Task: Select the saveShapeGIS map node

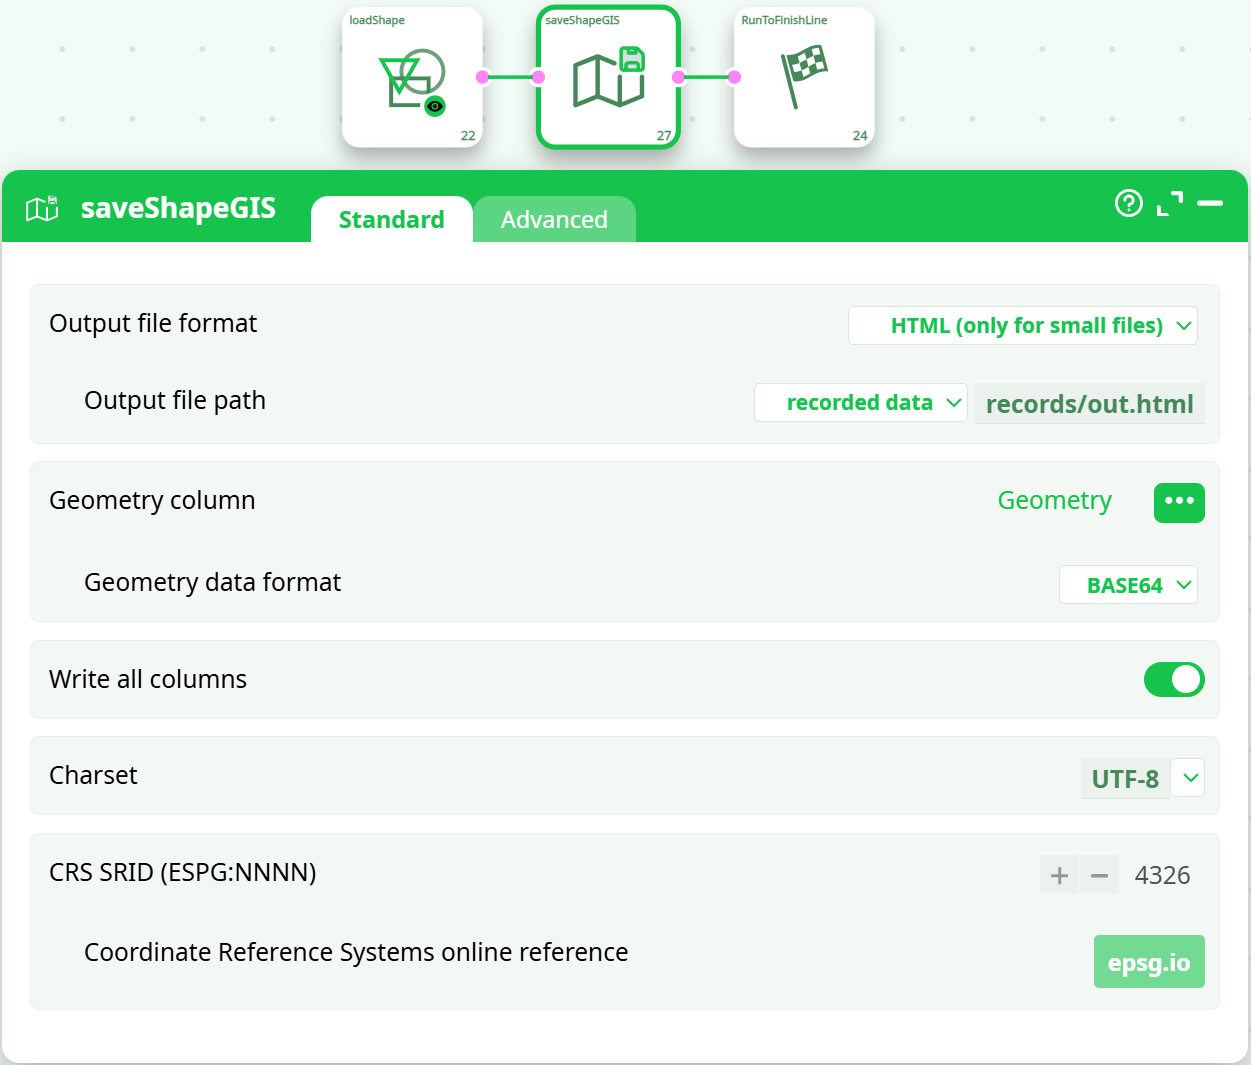Action: 608,78
